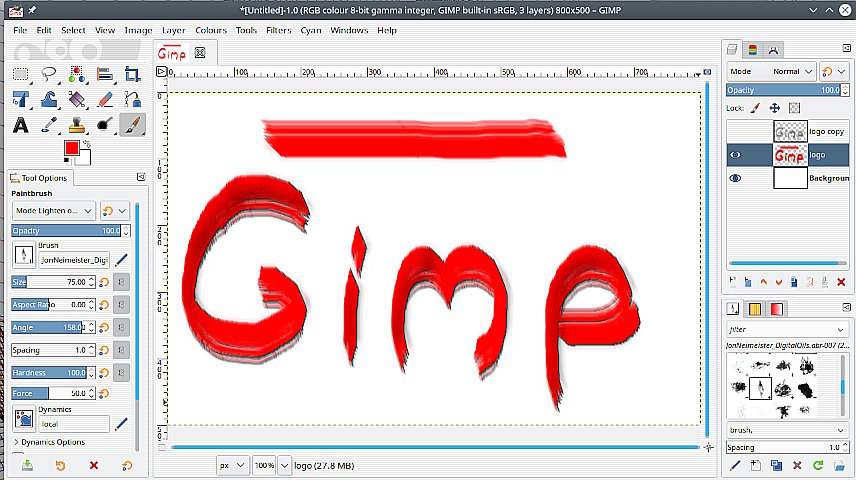This screenshot has width=856, height=480.
Task: Open the active brush preview picker
Action: [x=24, y=256]
